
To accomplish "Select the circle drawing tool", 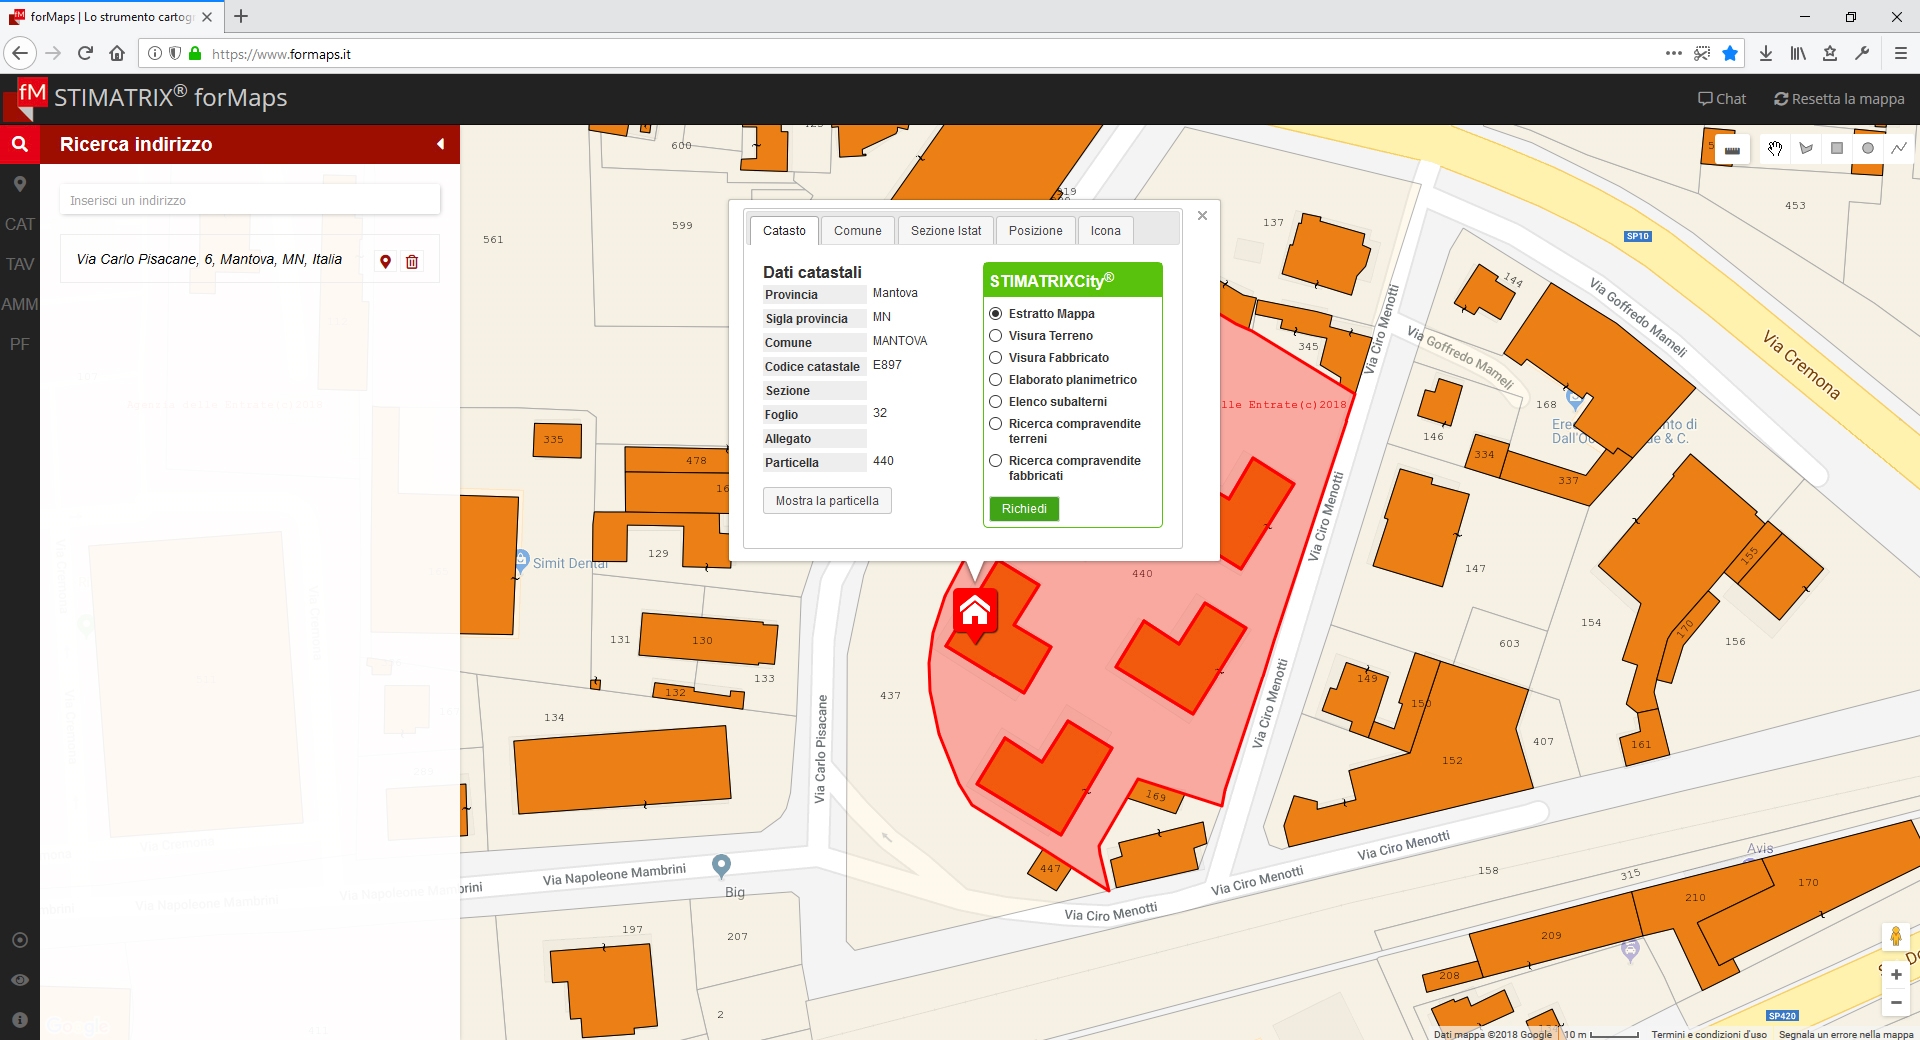I will pos(1868,148).
